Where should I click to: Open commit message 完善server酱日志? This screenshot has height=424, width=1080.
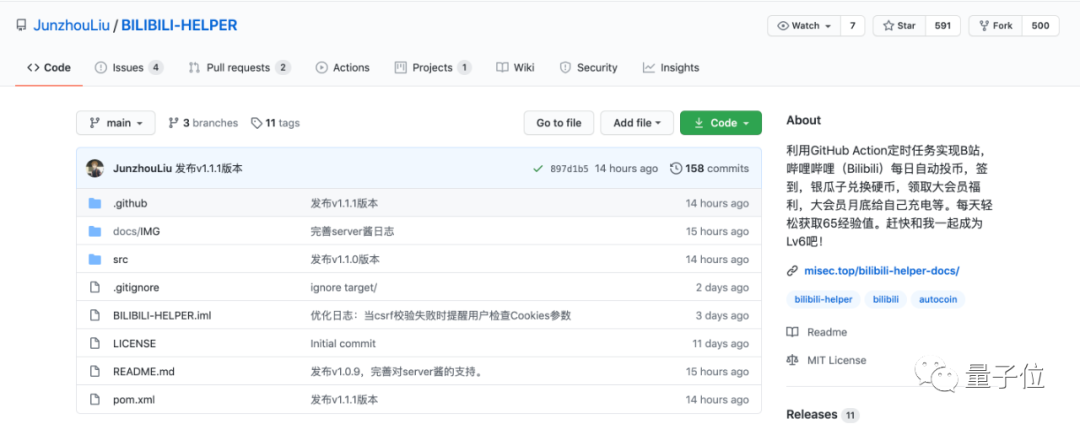click(352, 231)
